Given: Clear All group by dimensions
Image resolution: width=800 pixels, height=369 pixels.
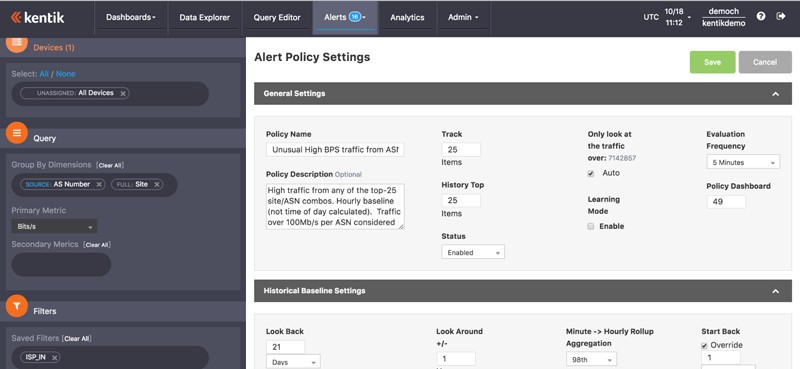Looking at the screenshot, I should coord(110,165).
